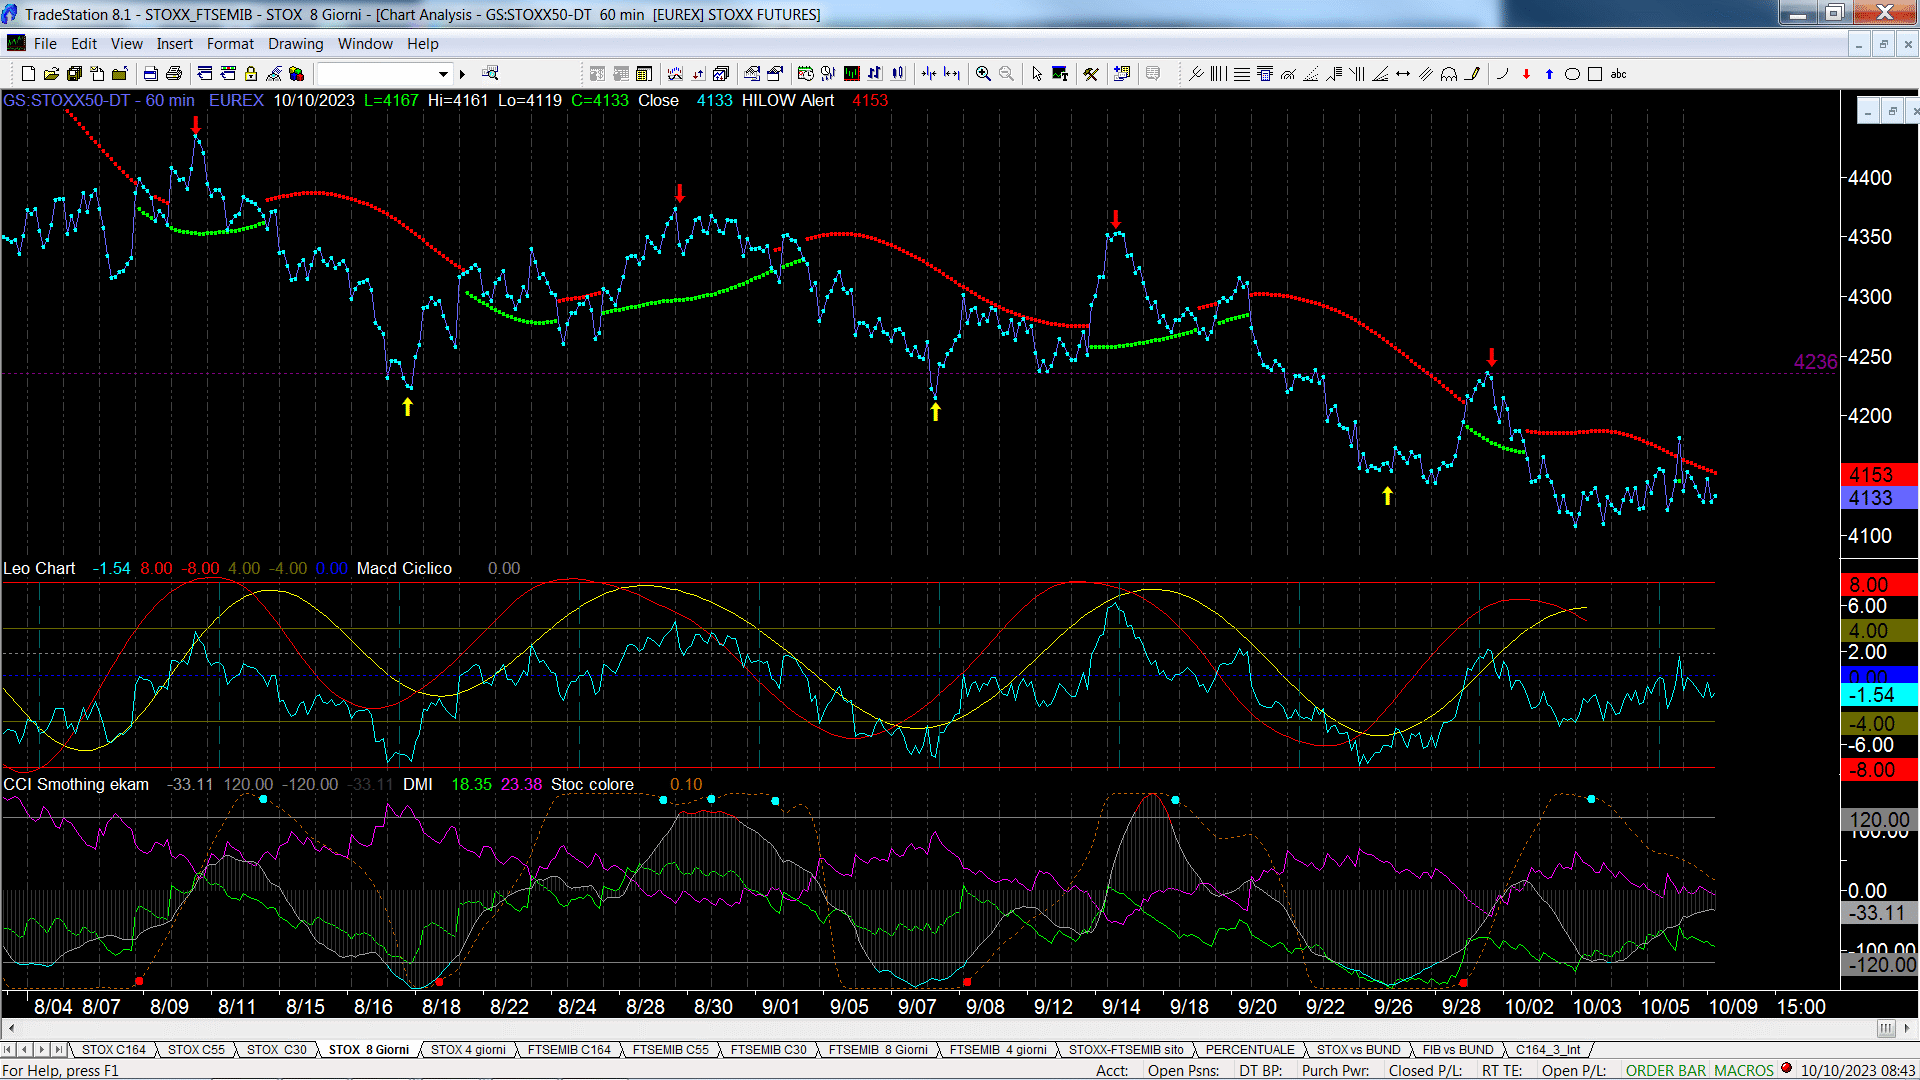Viewport: 1920px width, 1080px height.
Task: Switch to the STOXX-FTSEMIB sito tab
Action: tap(1125, 1050)
